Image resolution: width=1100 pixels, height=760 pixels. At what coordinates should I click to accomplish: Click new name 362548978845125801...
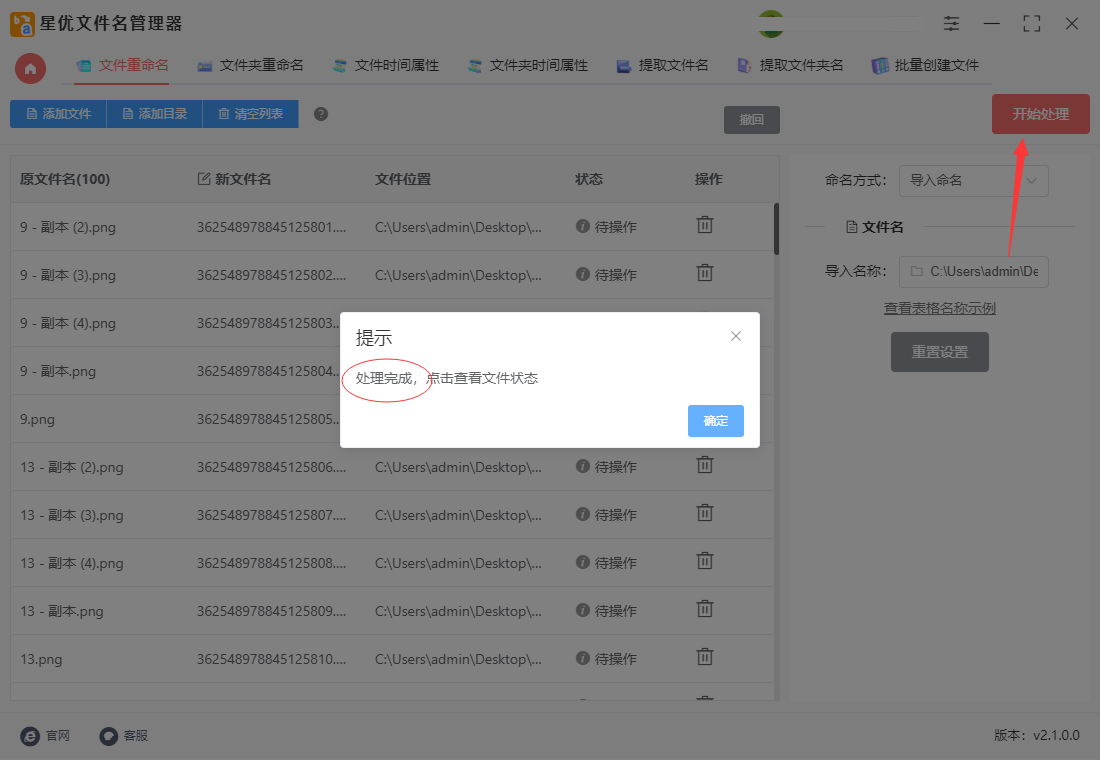(271, 227)
